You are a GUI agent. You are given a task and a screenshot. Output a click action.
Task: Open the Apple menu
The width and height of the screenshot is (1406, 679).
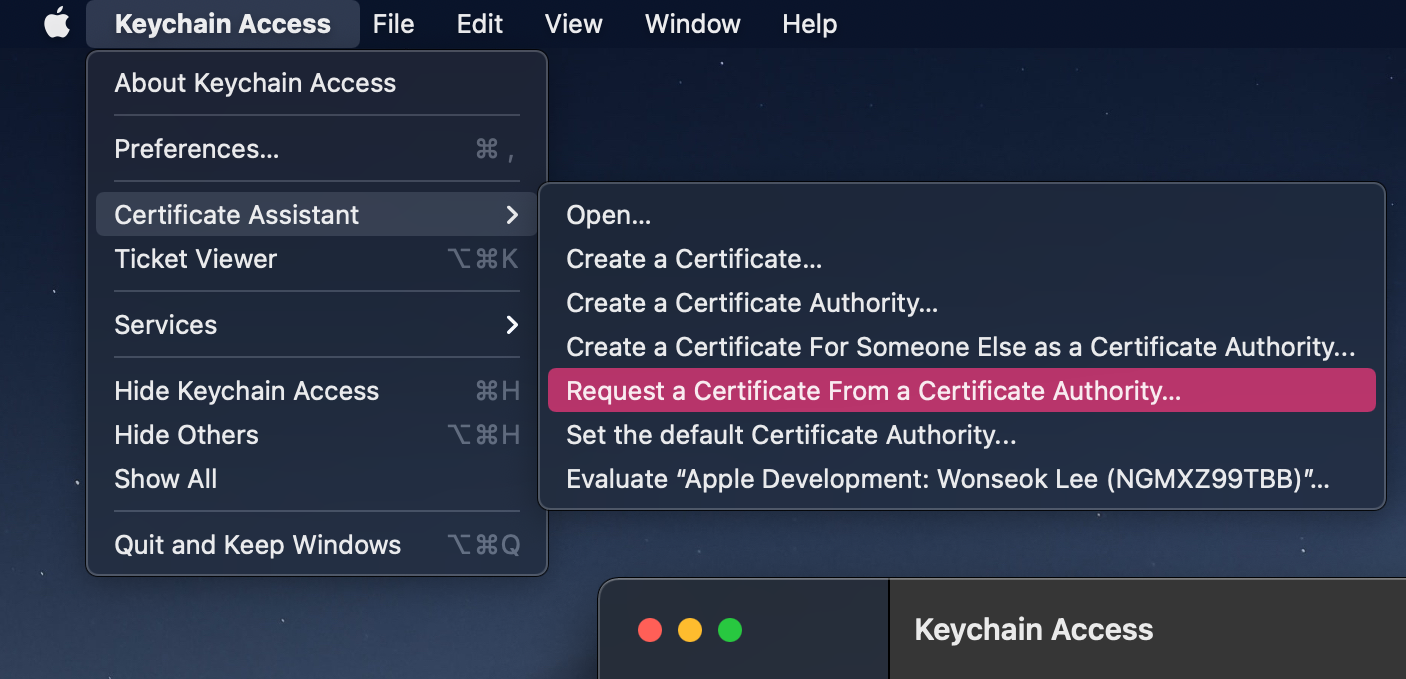[x=57, y=24]
